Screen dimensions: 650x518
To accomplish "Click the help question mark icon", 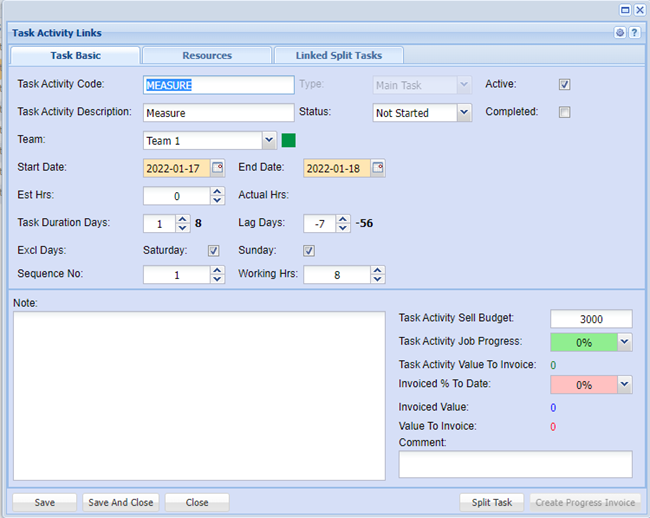I will click(x=634, y=33).
